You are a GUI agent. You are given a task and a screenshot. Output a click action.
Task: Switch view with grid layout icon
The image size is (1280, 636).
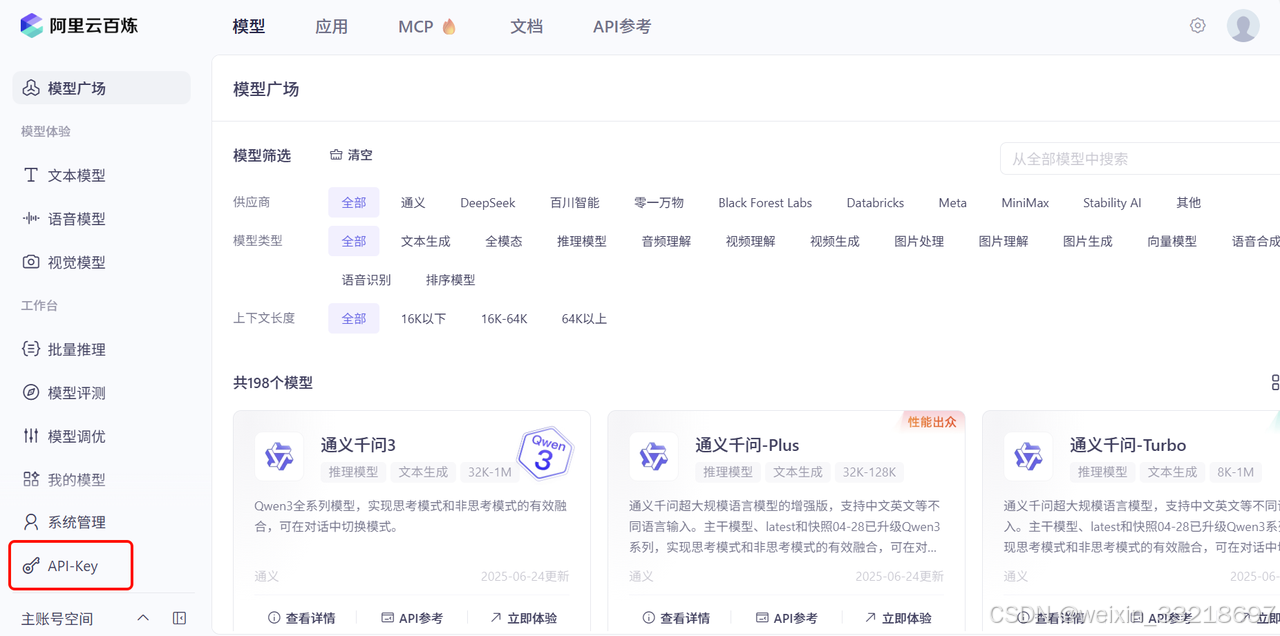(x=1275, y=383)
